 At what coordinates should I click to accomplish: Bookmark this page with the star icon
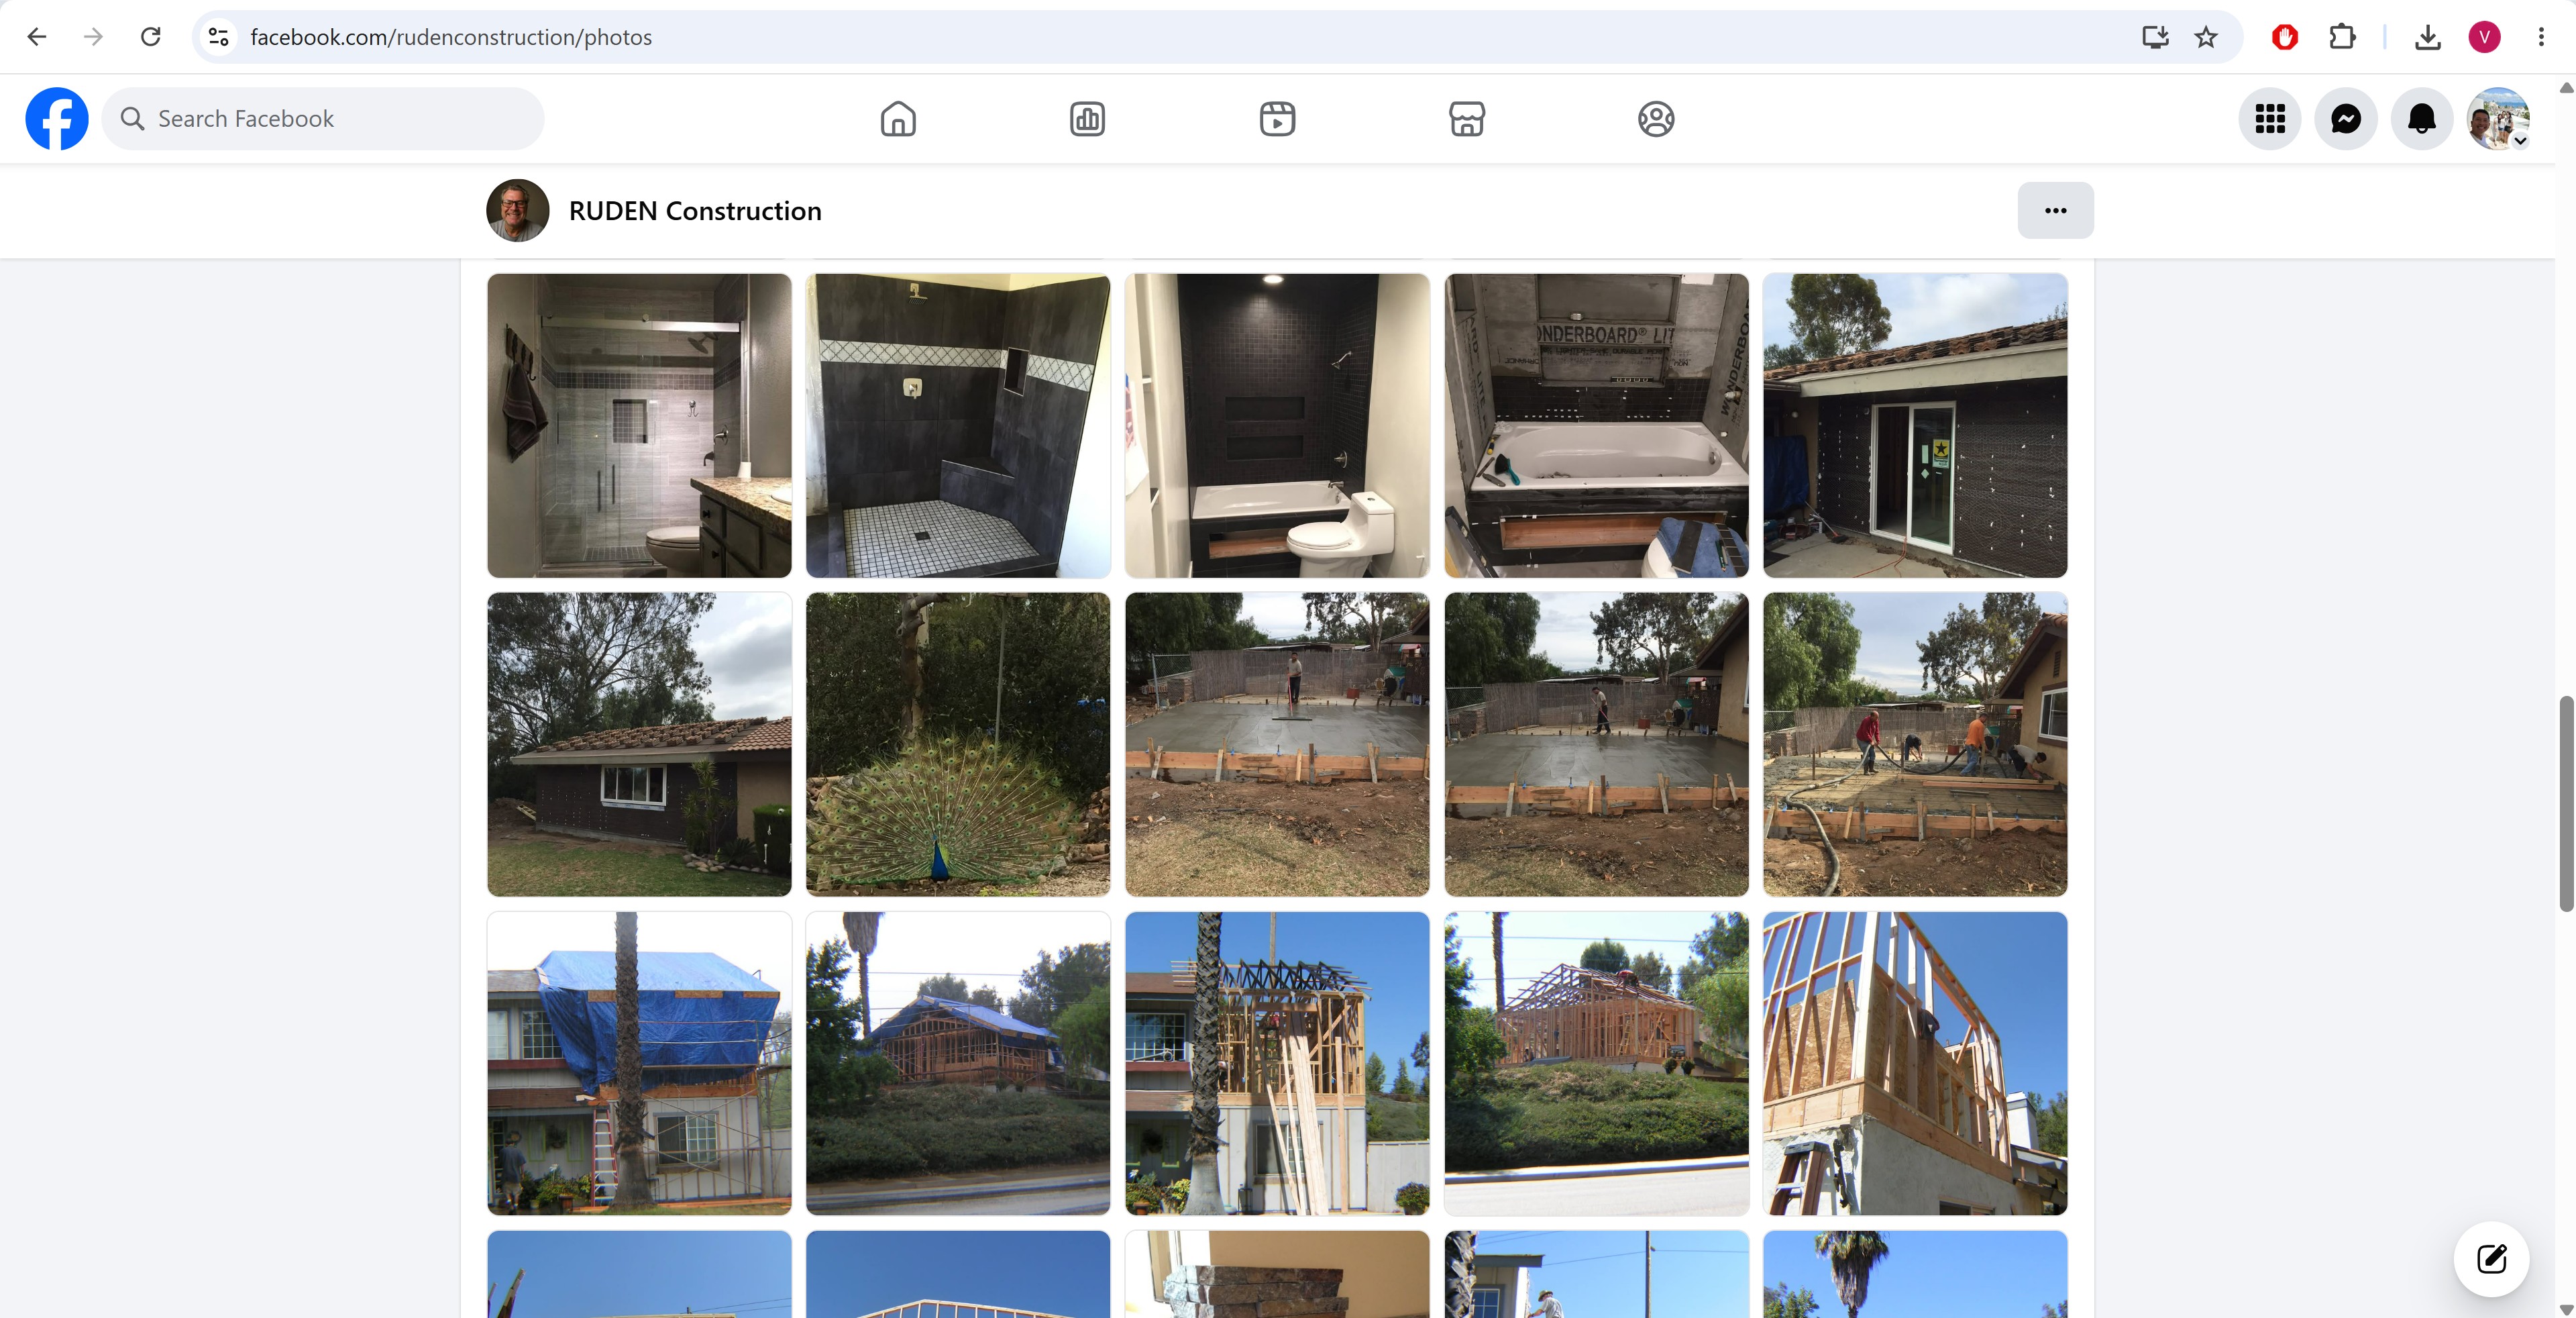tap(2206, 37)
